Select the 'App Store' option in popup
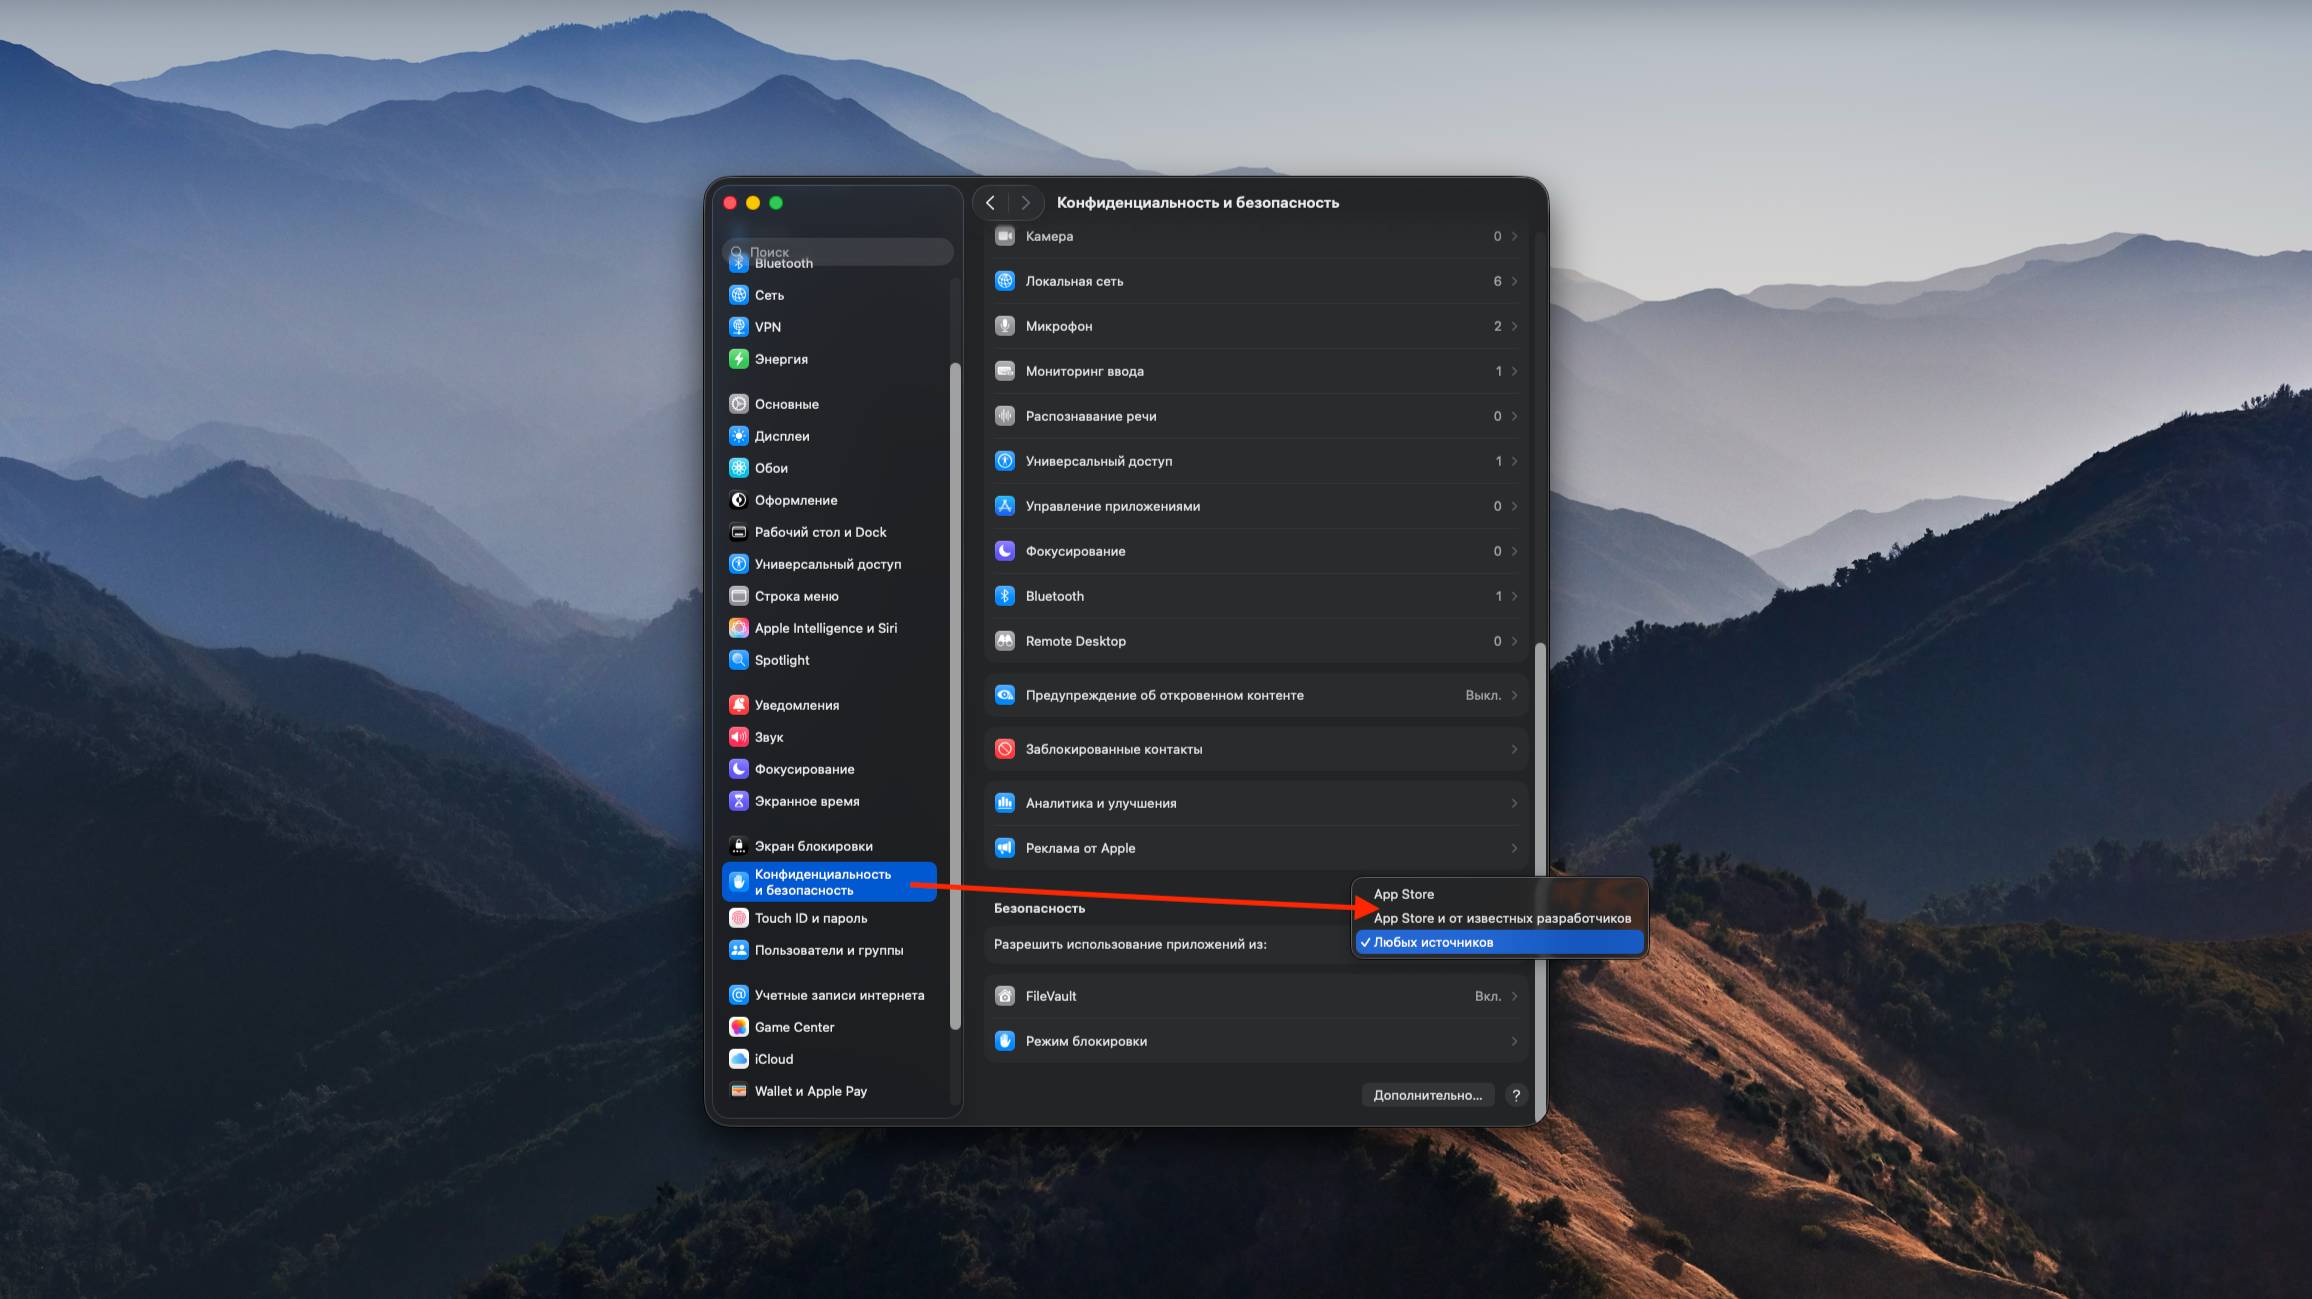Viewport: 2312px width, 1299px height. 1403,894
